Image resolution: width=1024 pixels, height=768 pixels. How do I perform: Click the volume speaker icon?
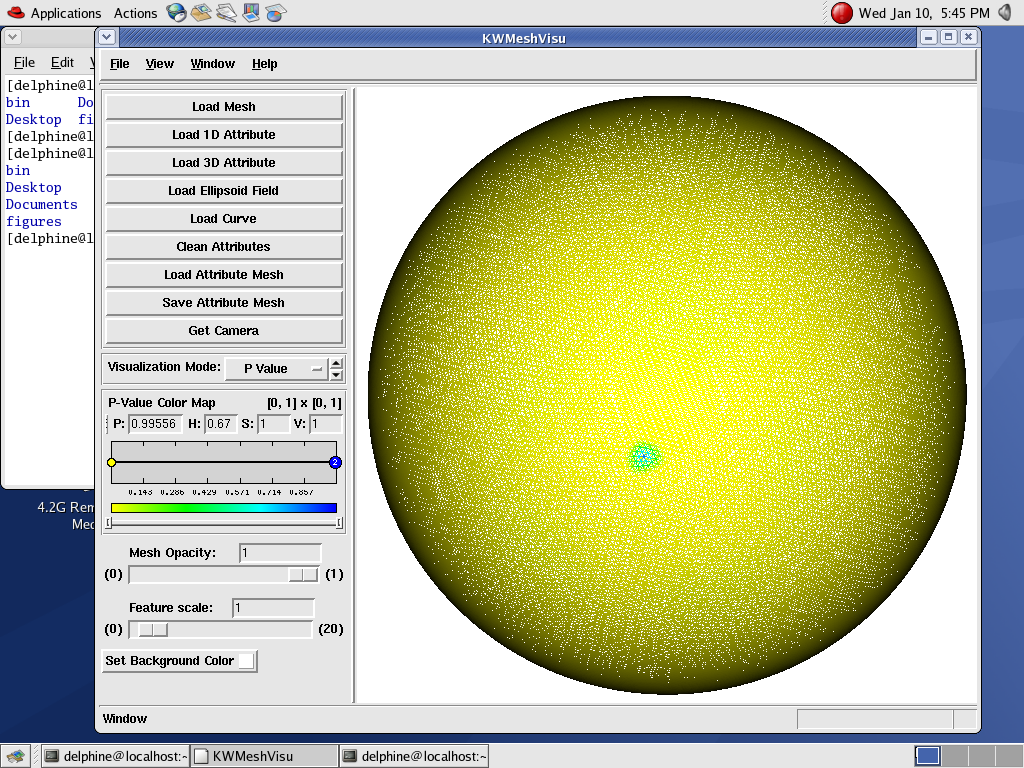pos(1005,13)
